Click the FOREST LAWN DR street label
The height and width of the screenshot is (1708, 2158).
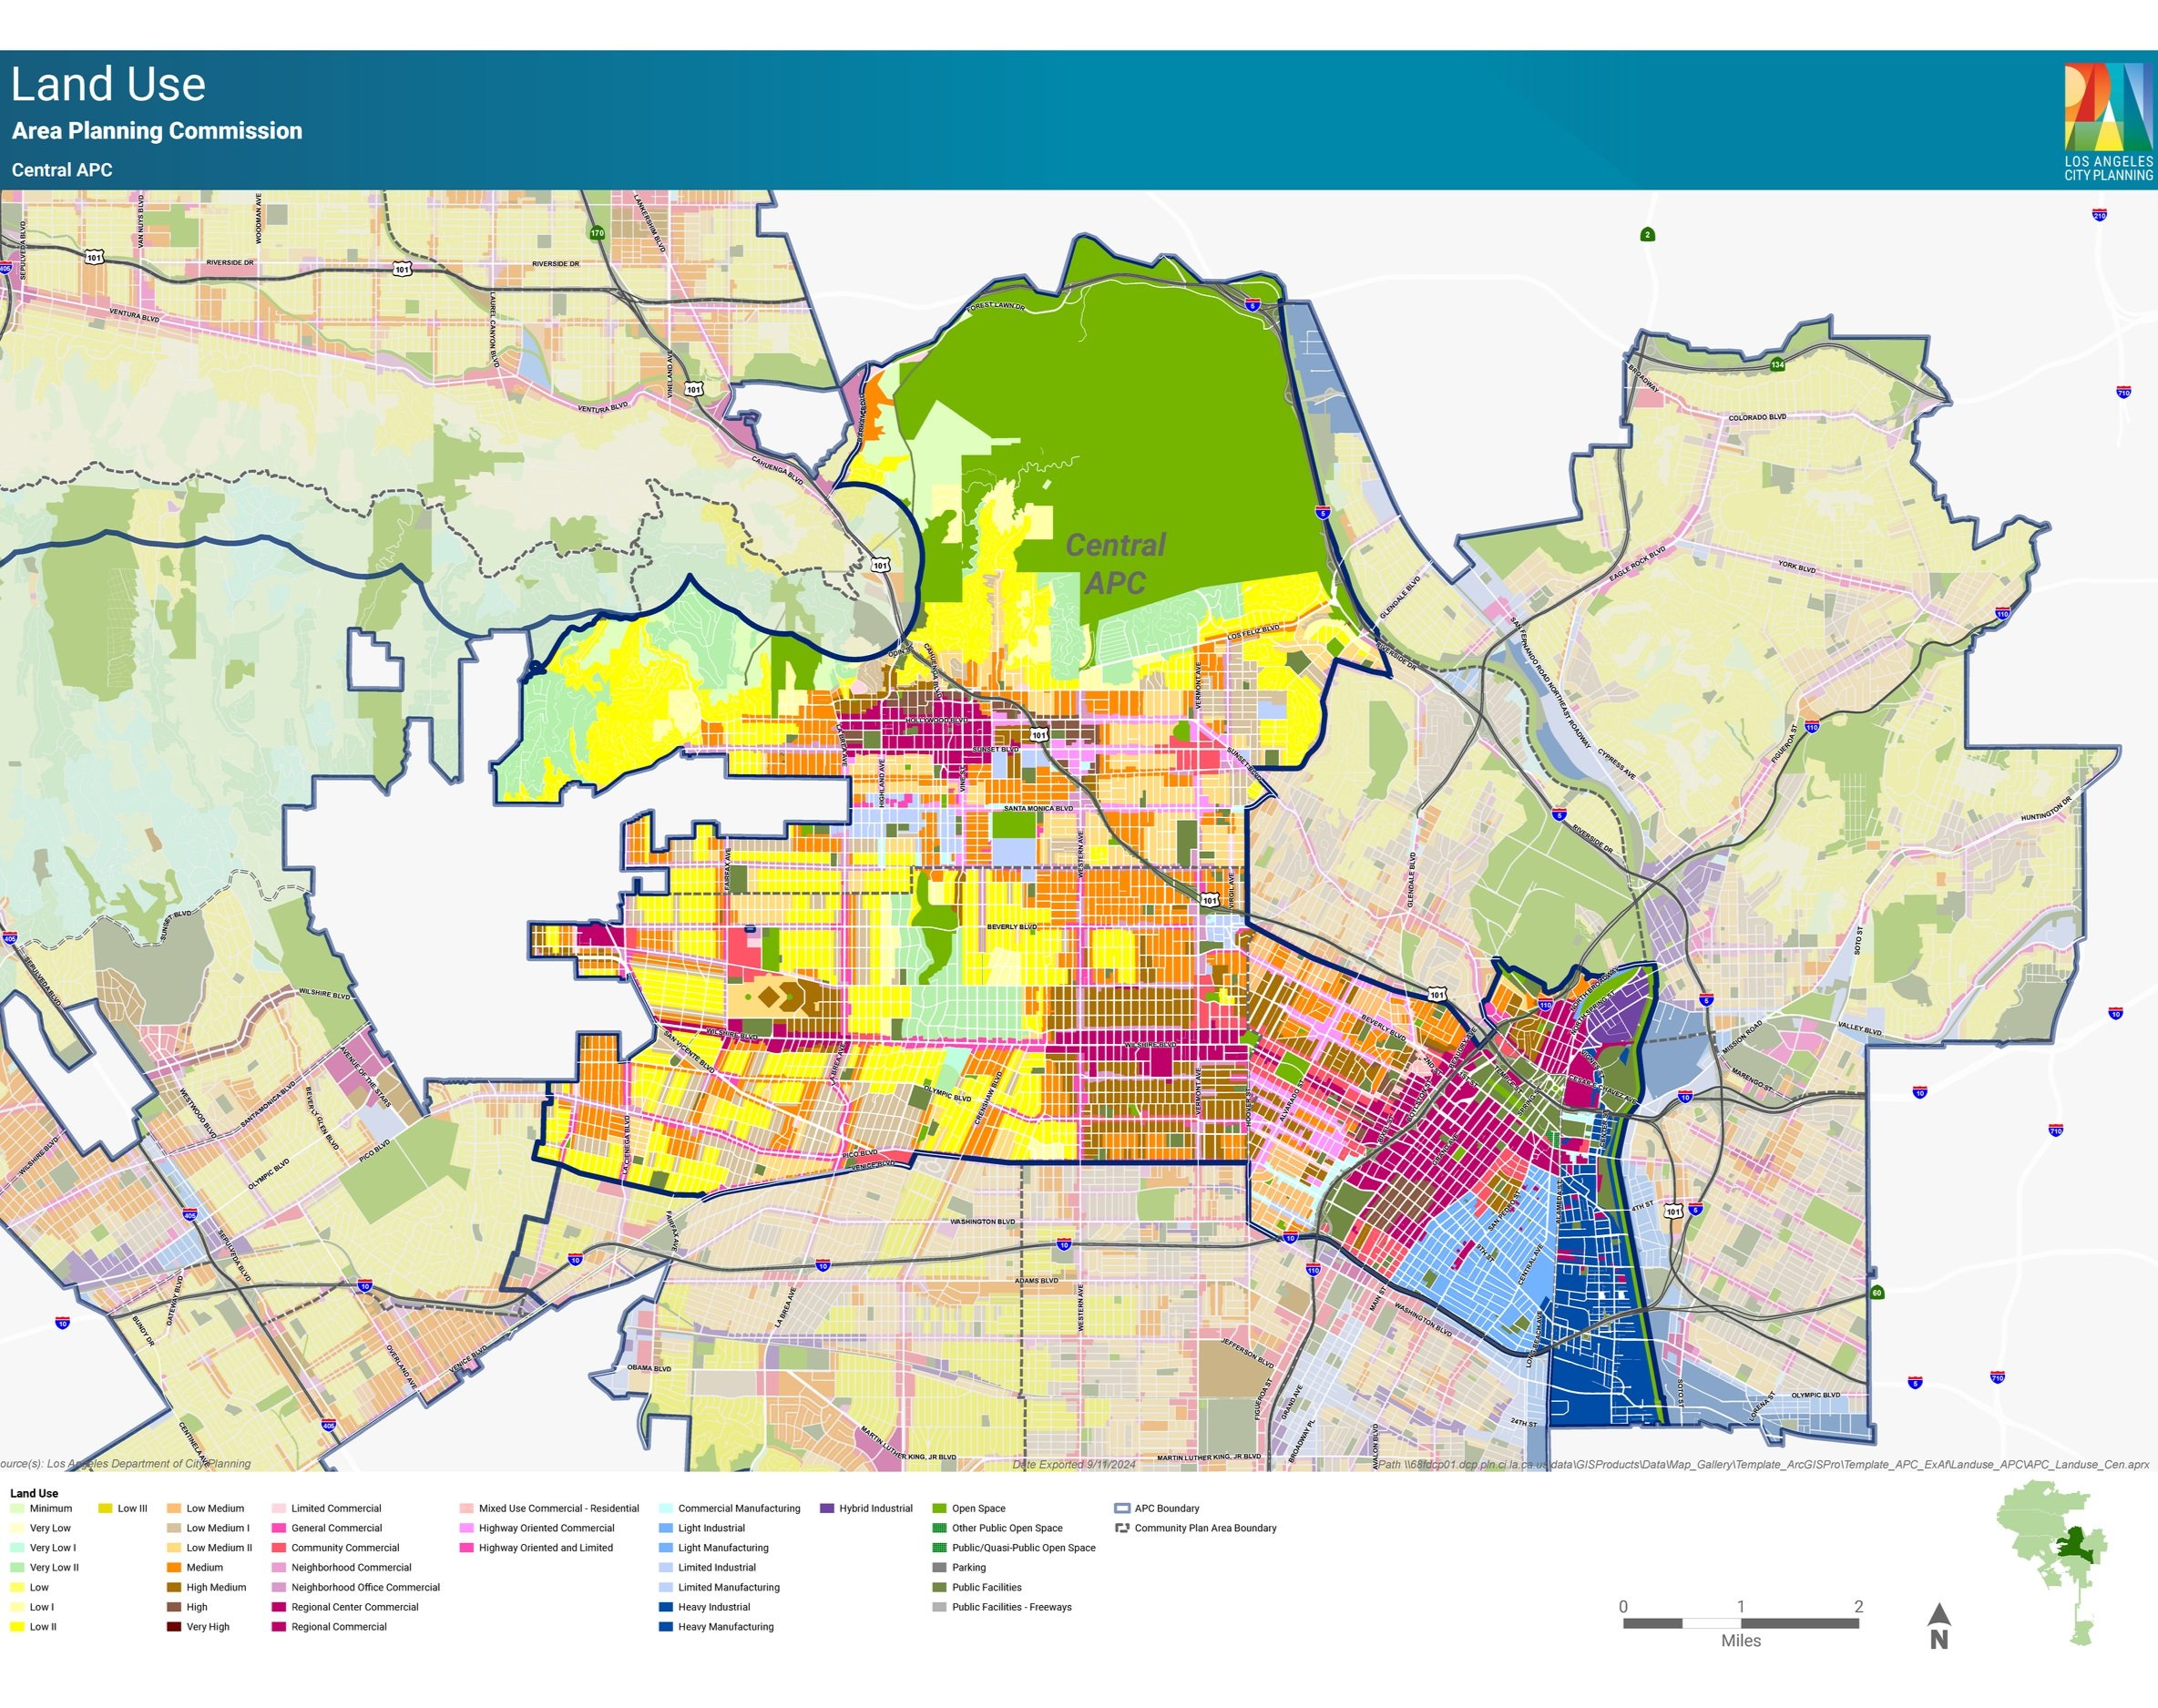(x=997, y=307)
